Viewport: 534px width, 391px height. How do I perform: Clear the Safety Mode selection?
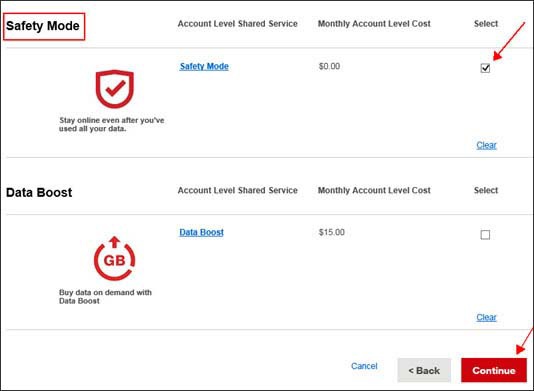tap(486, 145)
